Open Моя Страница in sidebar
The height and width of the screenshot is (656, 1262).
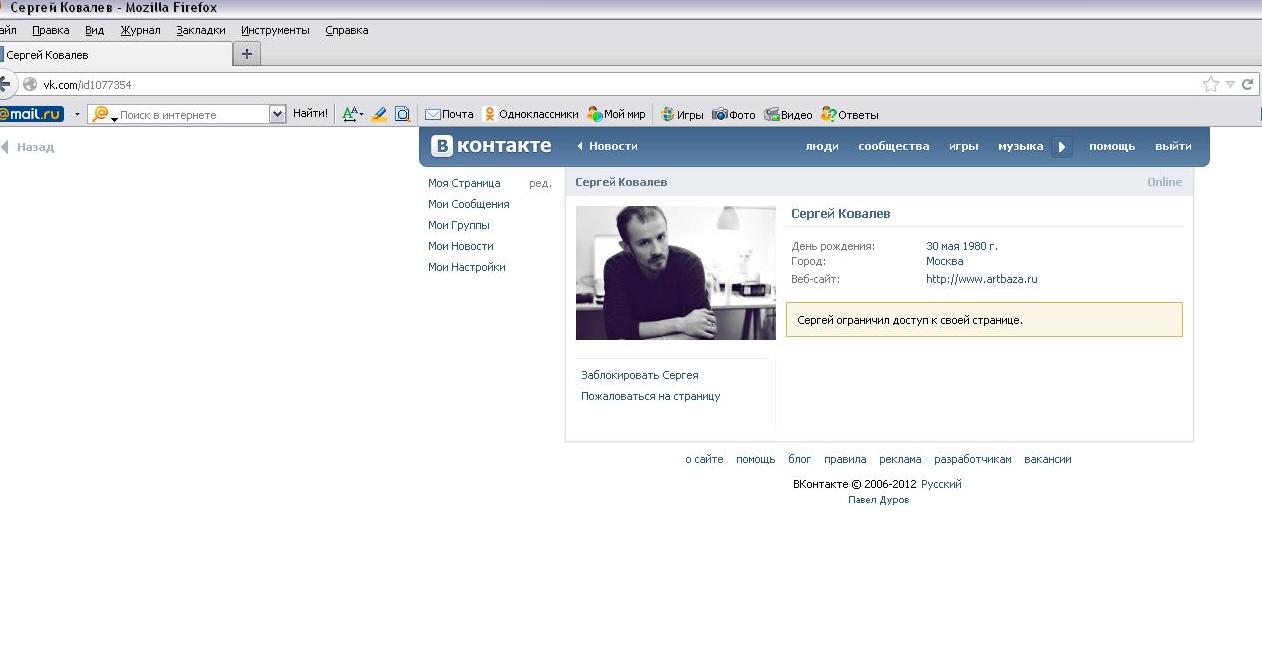(464, 183)
